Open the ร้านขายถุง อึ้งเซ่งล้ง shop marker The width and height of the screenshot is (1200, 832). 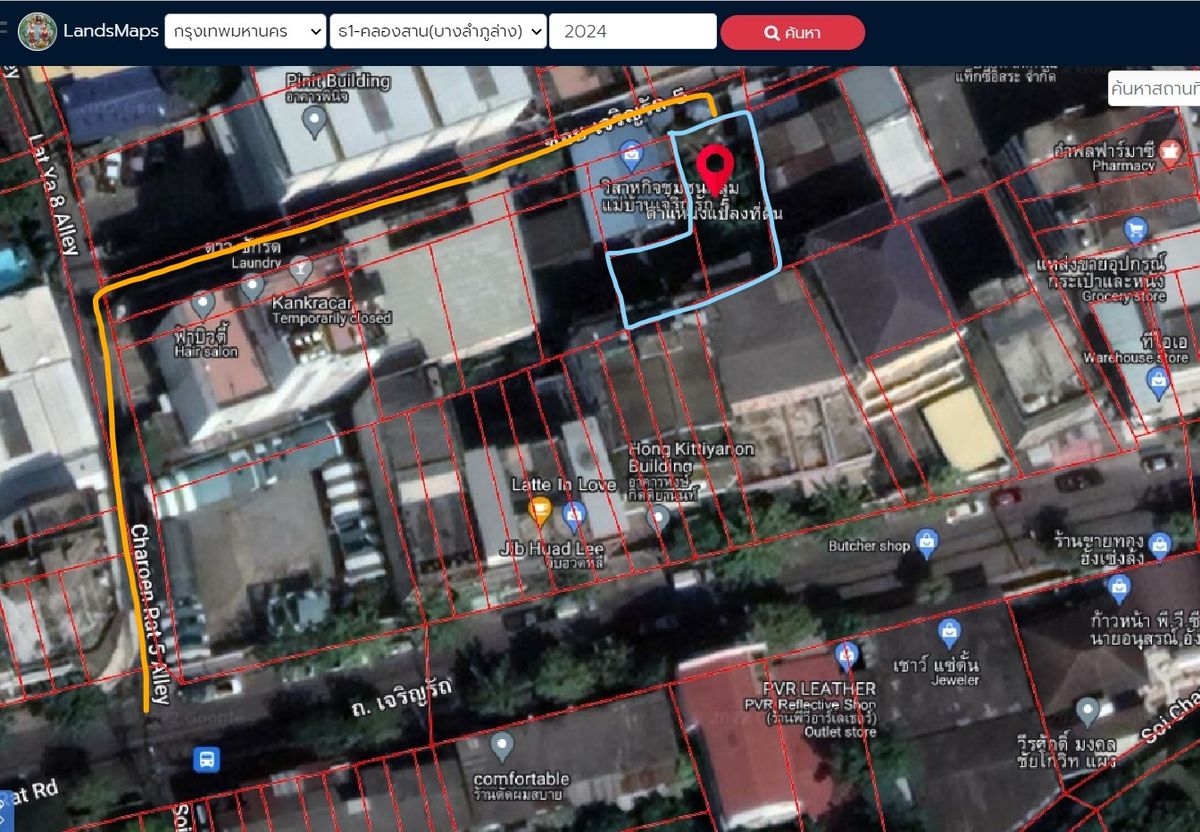(x=1159, y=545)
